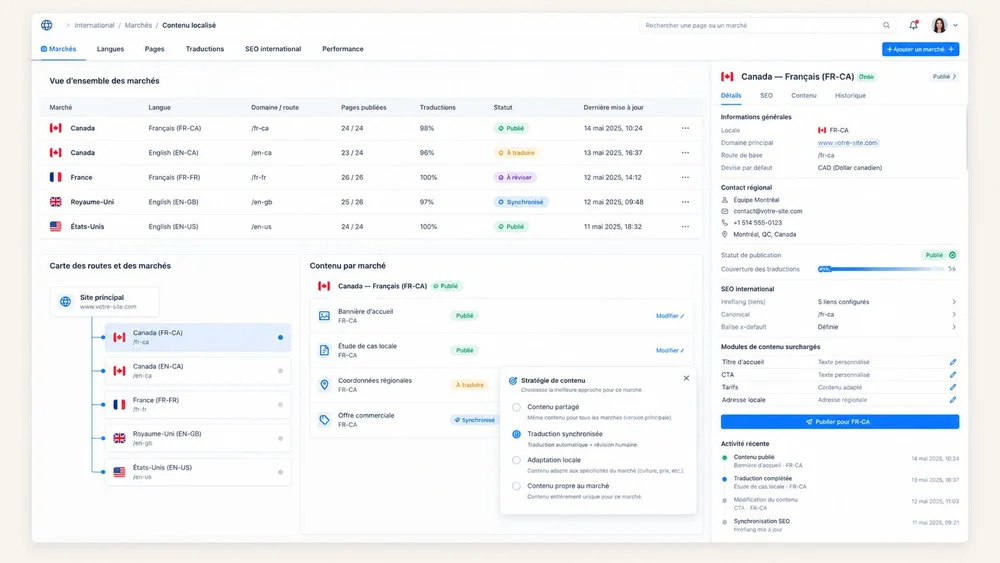Click the Couverture des traductions progress bar
This screenshot has width=1000, height=563.
pos(881,269)
